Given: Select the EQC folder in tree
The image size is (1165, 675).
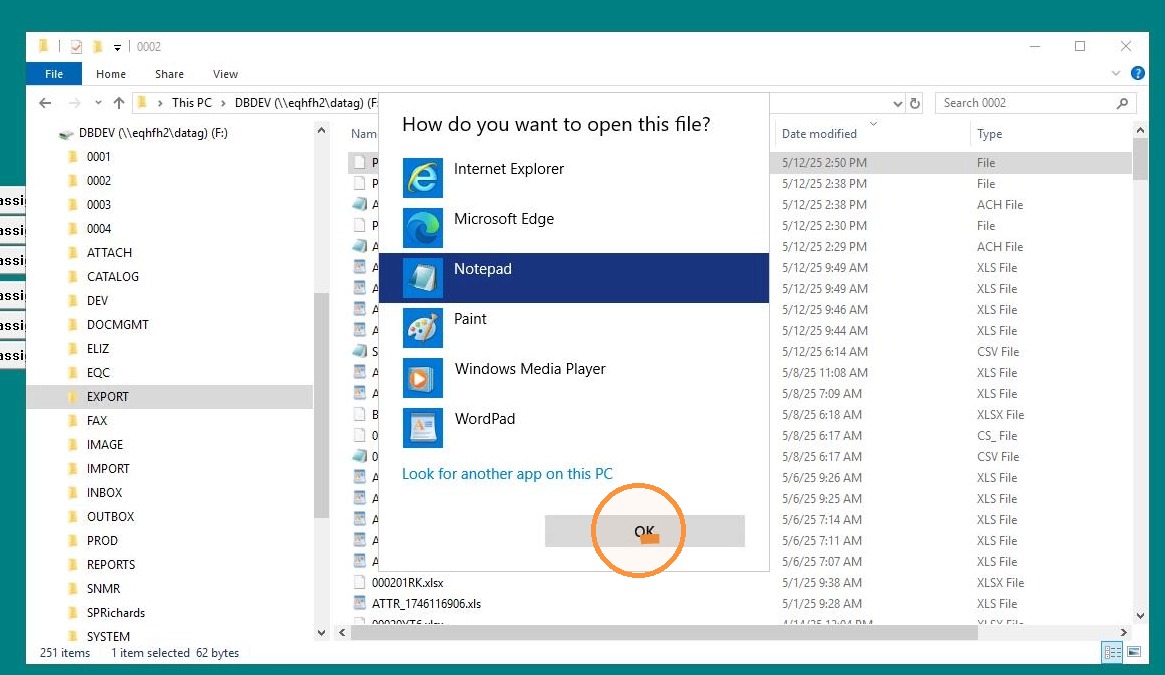Looking at the screenshot, I should pos(98,373).
